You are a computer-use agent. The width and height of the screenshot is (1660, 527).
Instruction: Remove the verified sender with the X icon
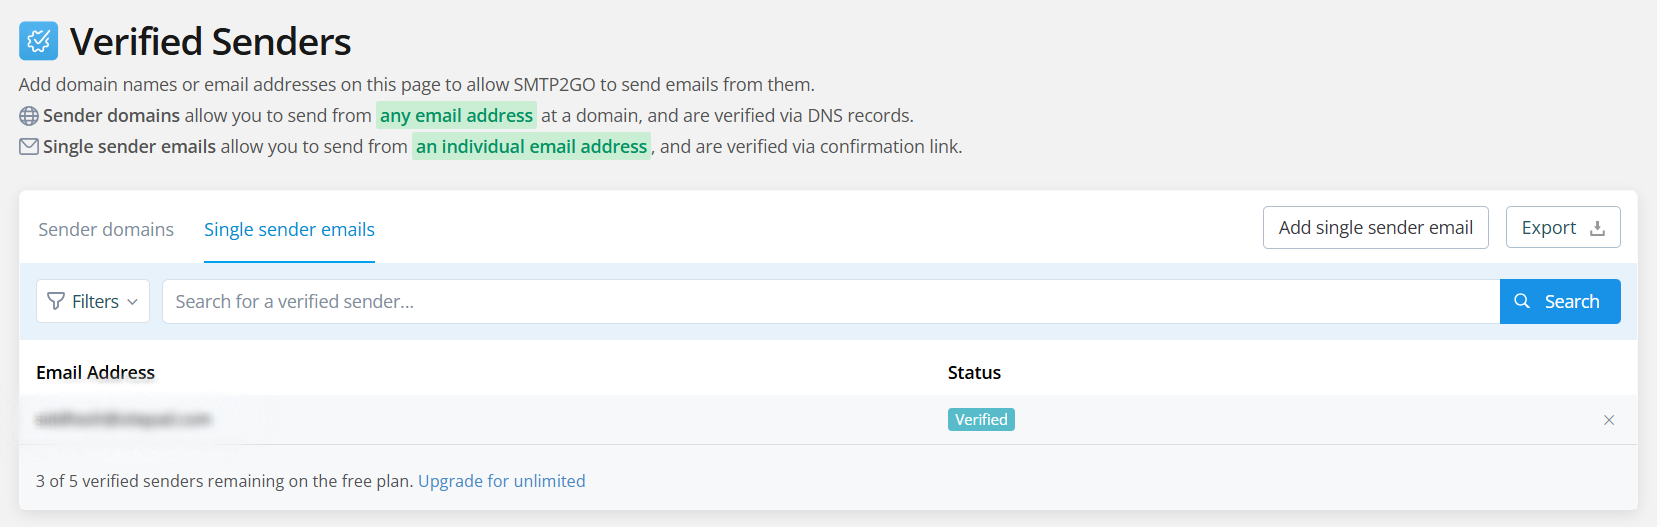(x=1609, y=420)
